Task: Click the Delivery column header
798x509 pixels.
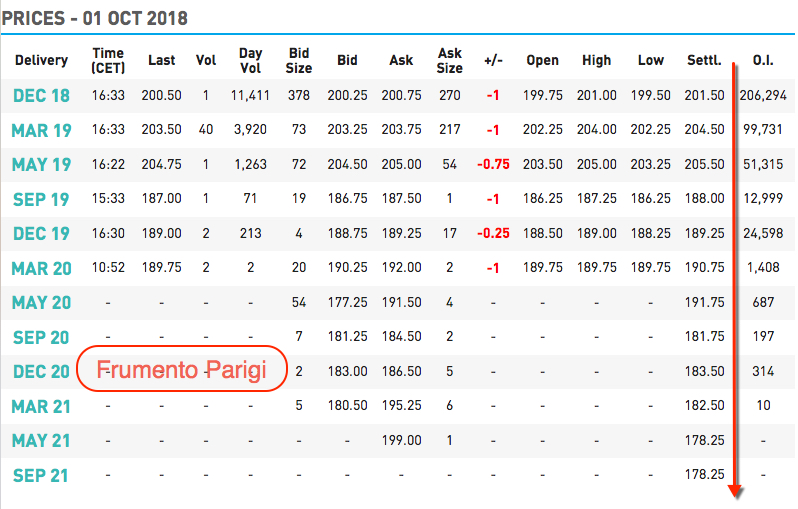Action: click(41, 60)
